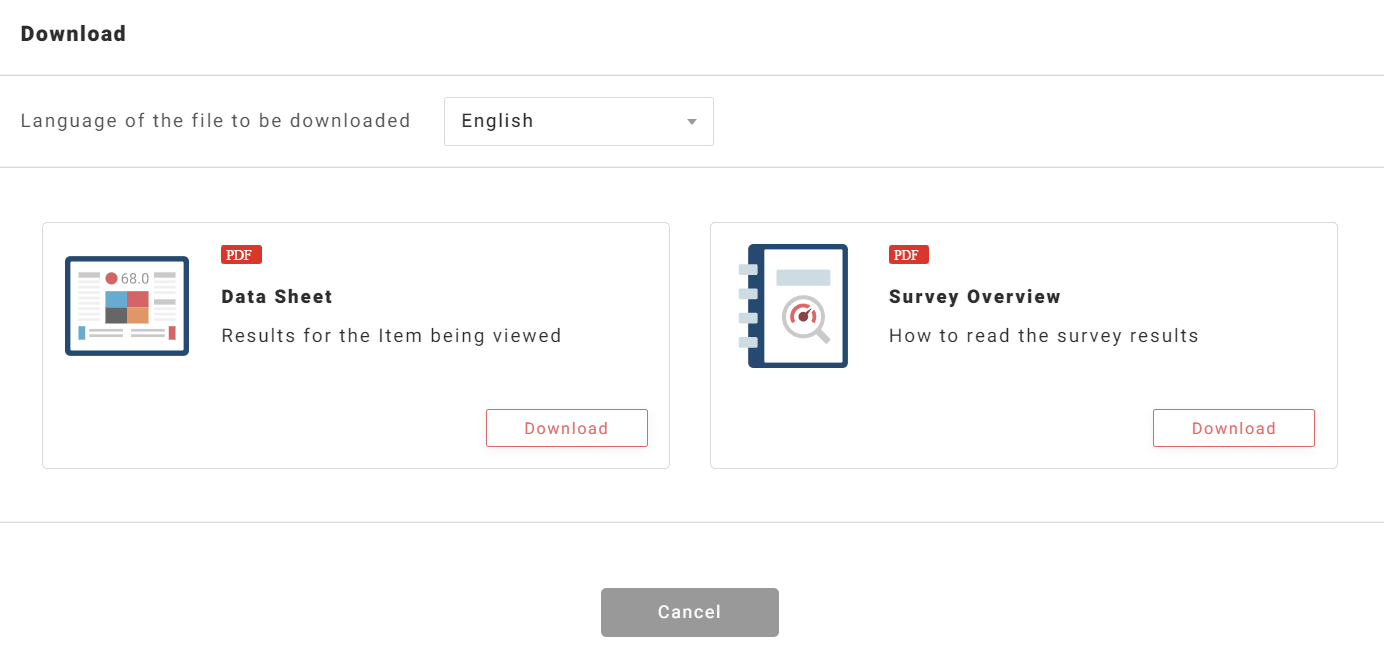Click the Survey Overview notebook icon
This screenshot has width=1384, height=655.
tap(797, 306)
